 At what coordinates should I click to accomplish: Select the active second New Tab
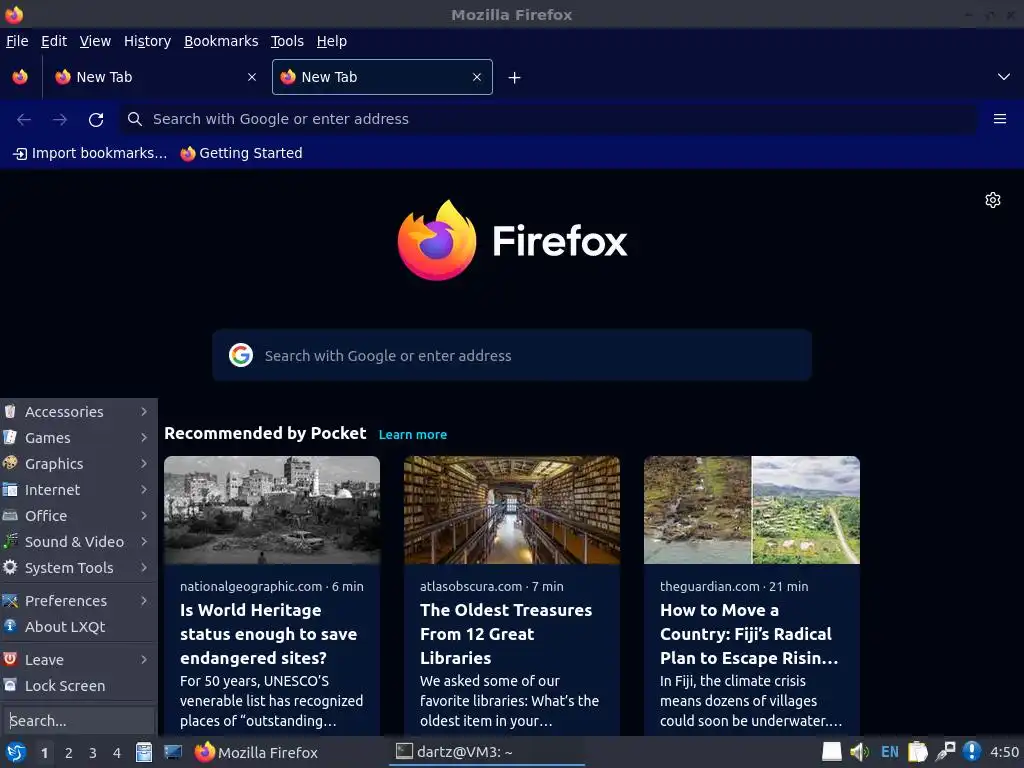382,77
